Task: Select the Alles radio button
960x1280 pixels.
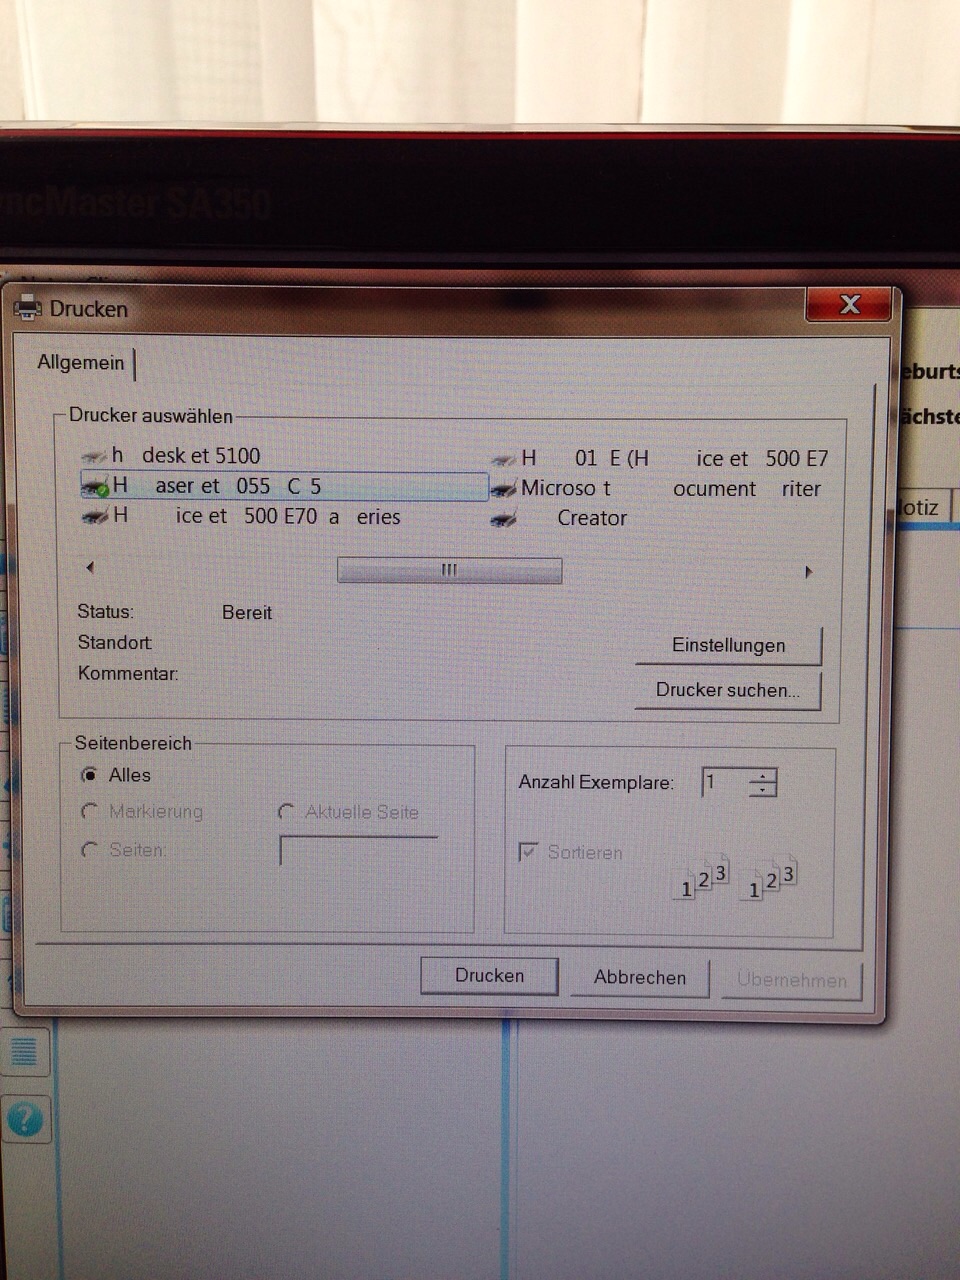Action: click(x=90, y=775)
